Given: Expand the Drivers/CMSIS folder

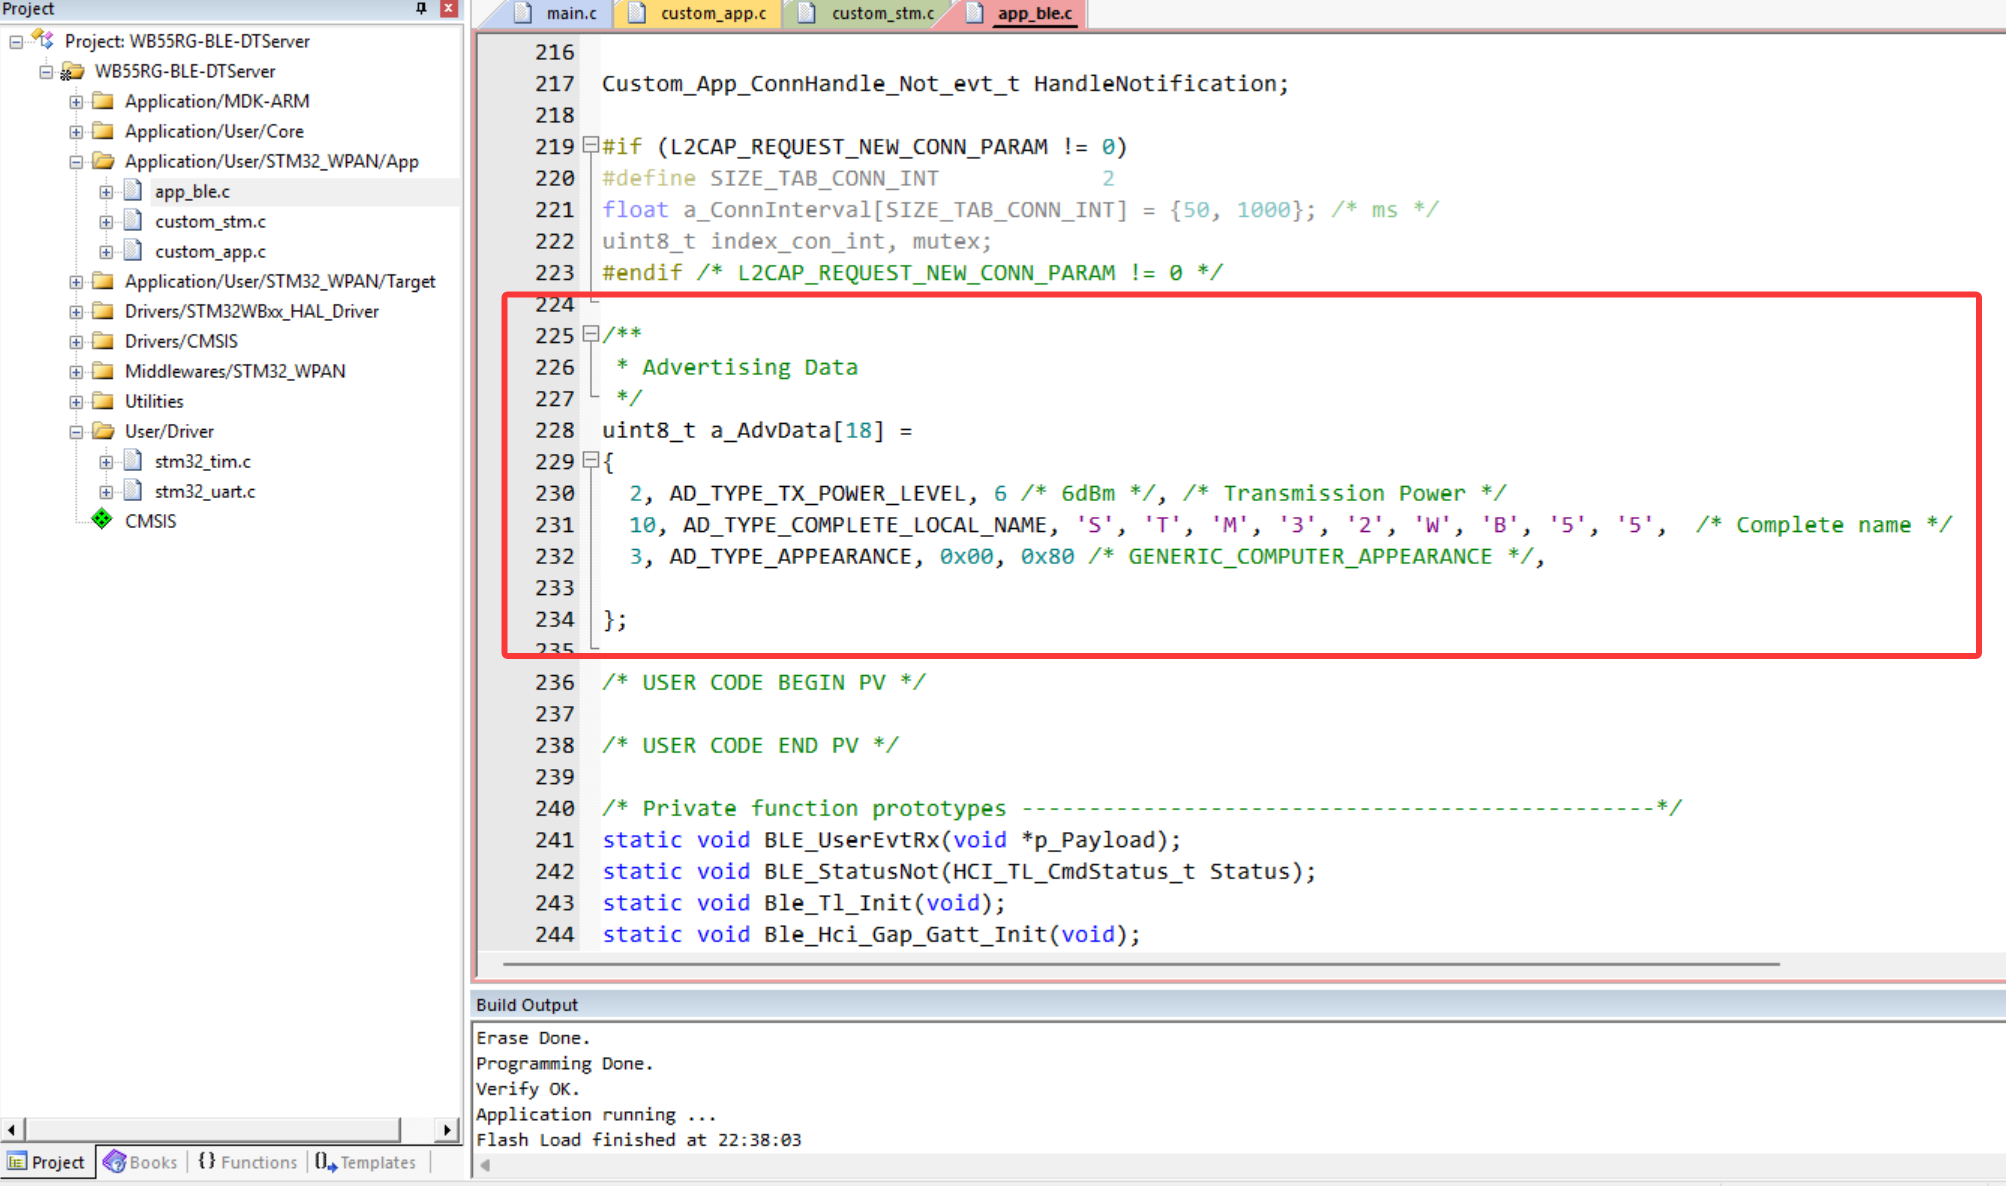Looking at the screenshot, I should (76, 341).
